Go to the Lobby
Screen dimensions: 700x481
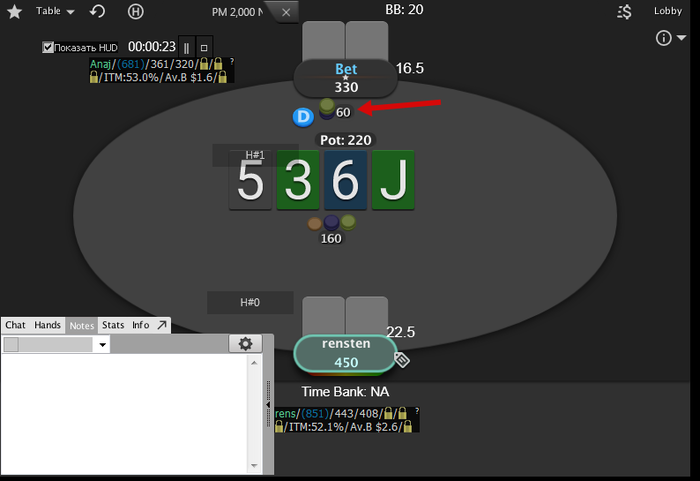pos(668,11)
